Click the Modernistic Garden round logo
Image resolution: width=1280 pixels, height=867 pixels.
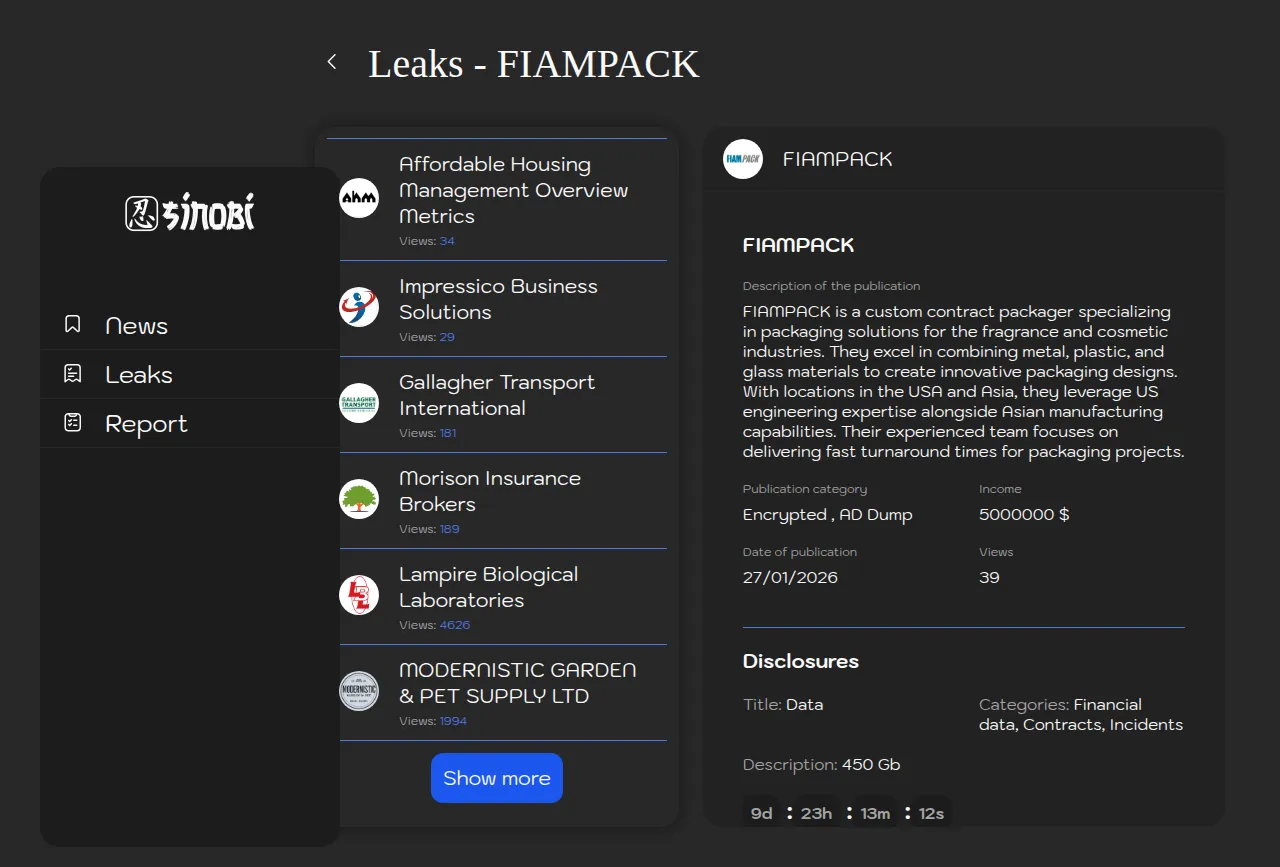point(359,691)
